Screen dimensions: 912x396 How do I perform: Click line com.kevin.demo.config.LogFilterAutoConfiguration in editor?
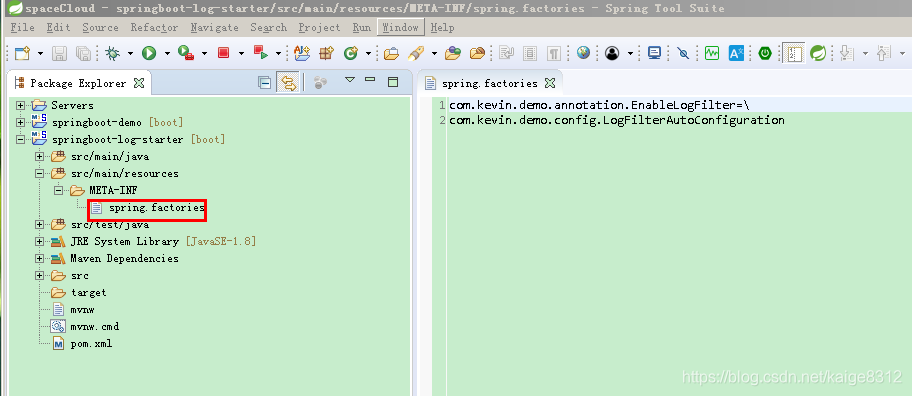coord(617,120)
